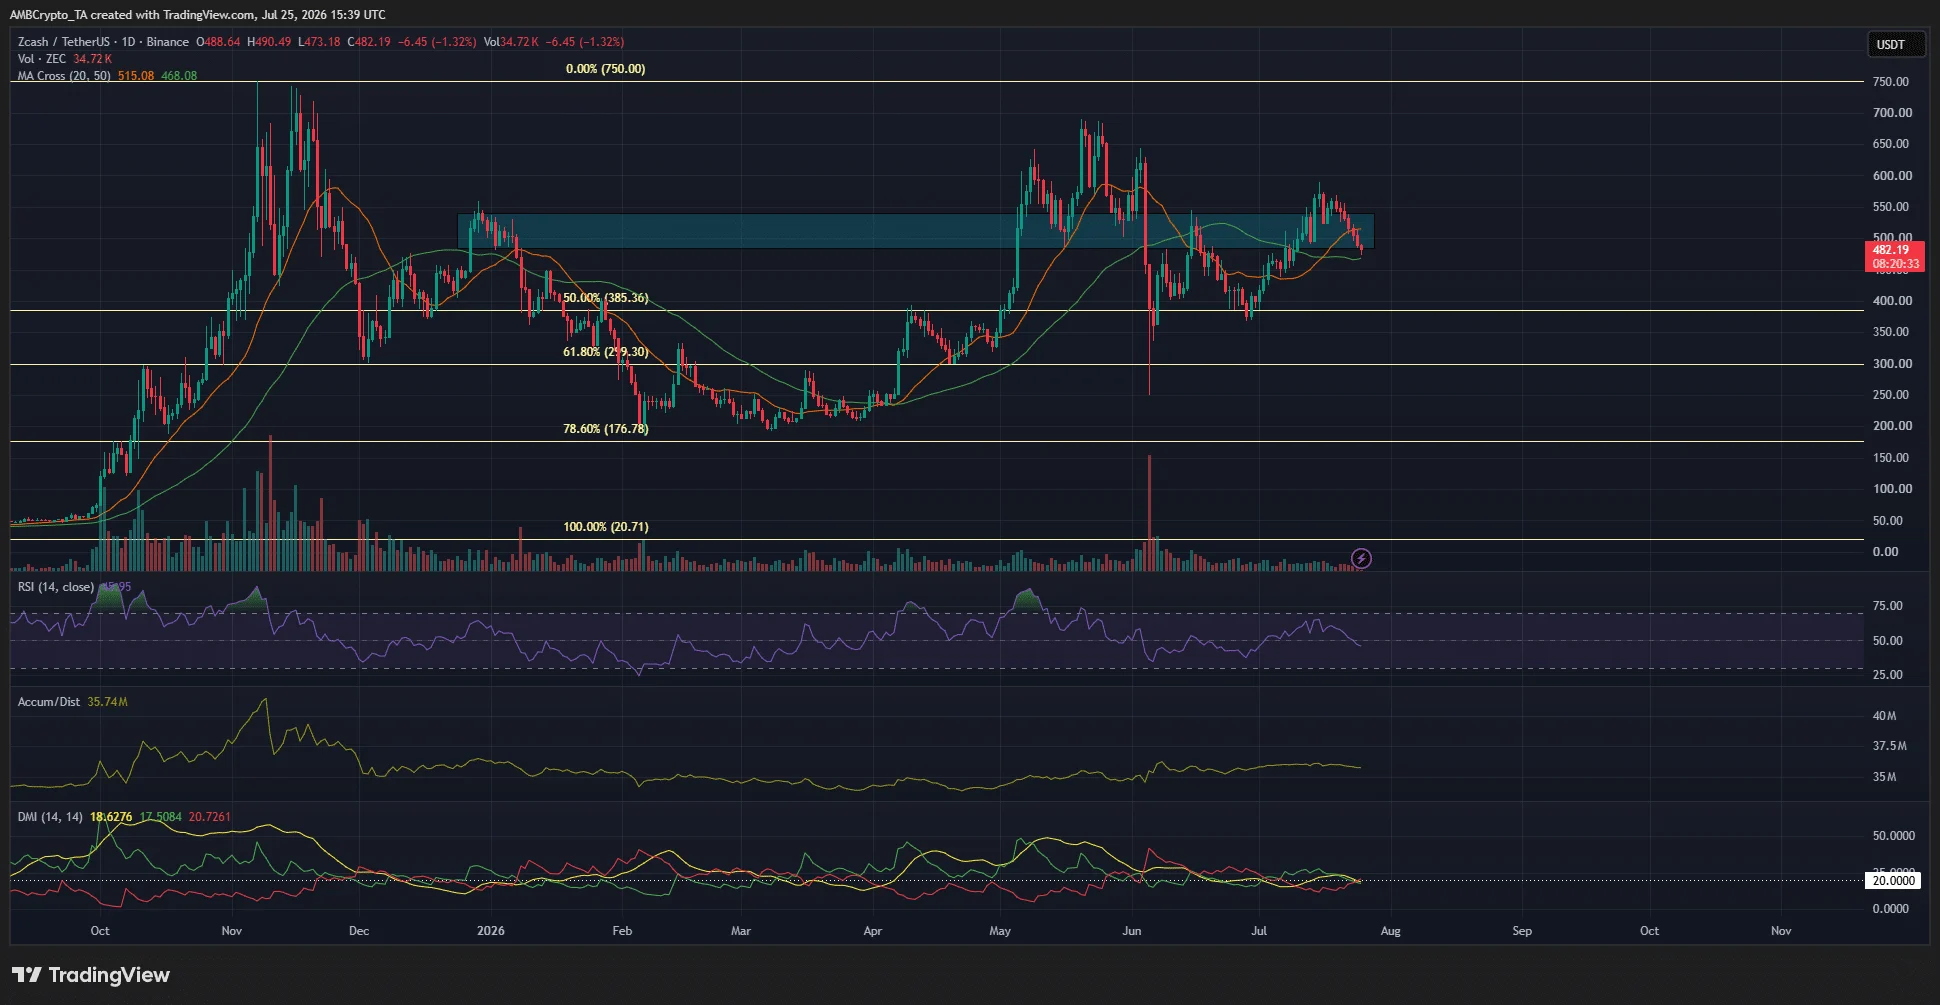Click the 0.00 price axis tick
Viewport: 1940px width, 1005px height.
coord(1885,552)
